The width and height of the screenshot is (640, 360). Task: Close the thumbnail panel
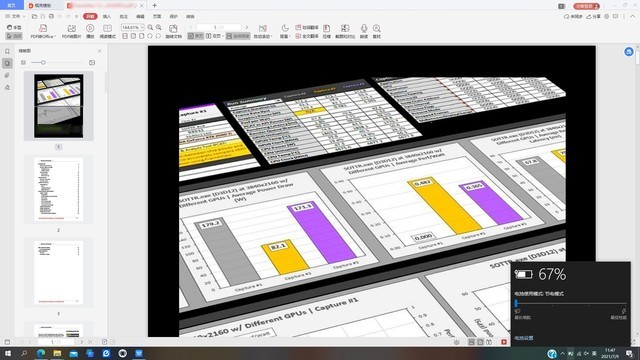(x=100, y=51)
